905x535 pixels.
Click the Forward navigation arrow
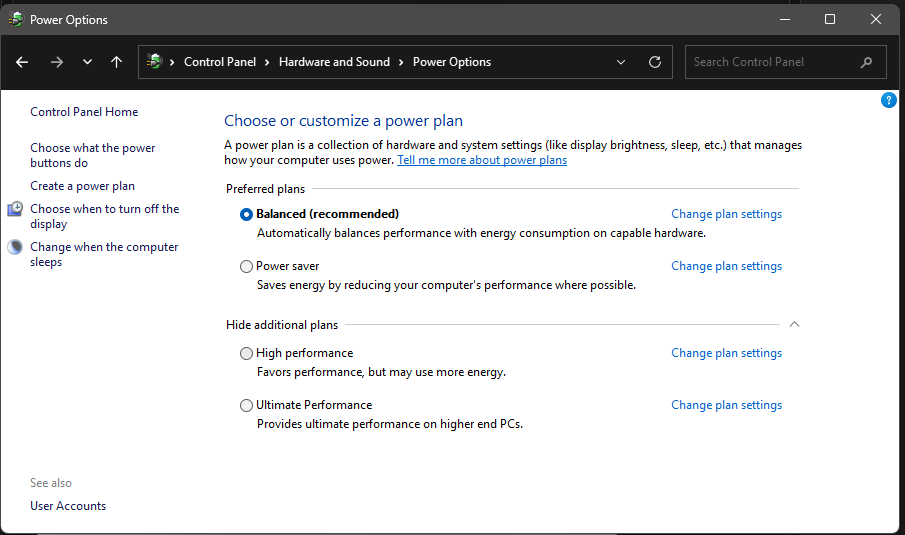[x=56, y=62]
